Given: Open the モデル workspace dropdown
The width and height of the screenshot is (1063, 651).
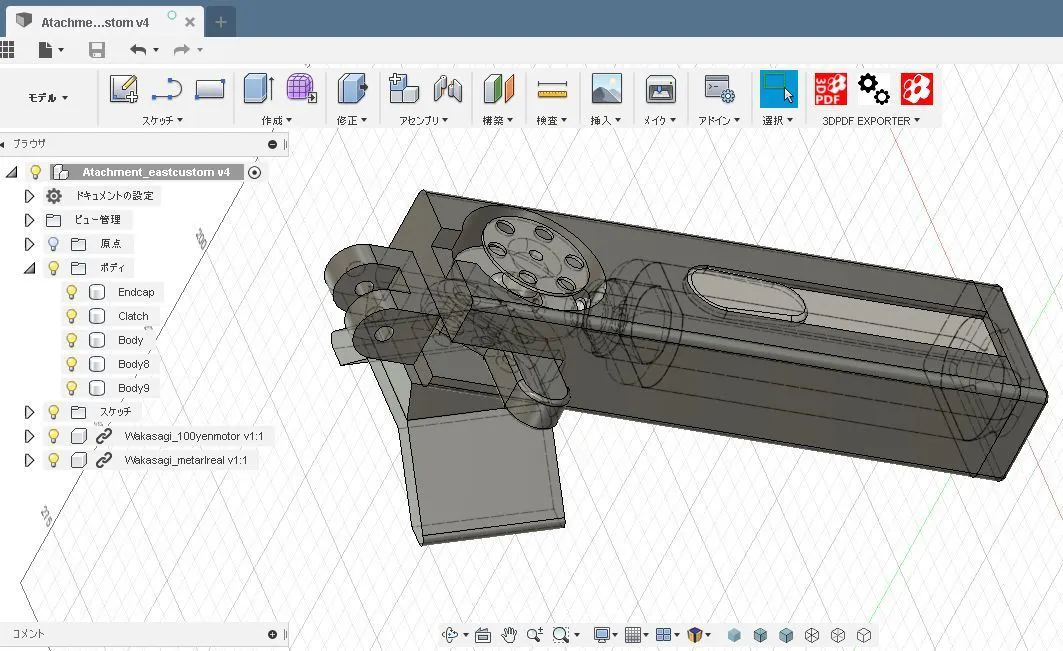Looking at the screenshot, I should pos(48,98).
